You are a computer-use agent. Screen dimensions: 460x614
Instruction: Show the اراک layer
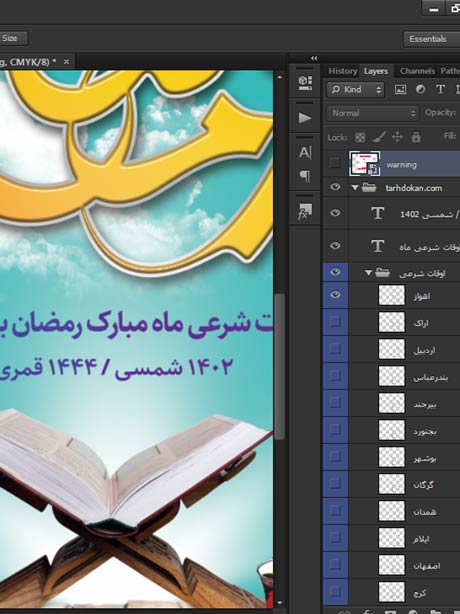(x=335, y=322)
